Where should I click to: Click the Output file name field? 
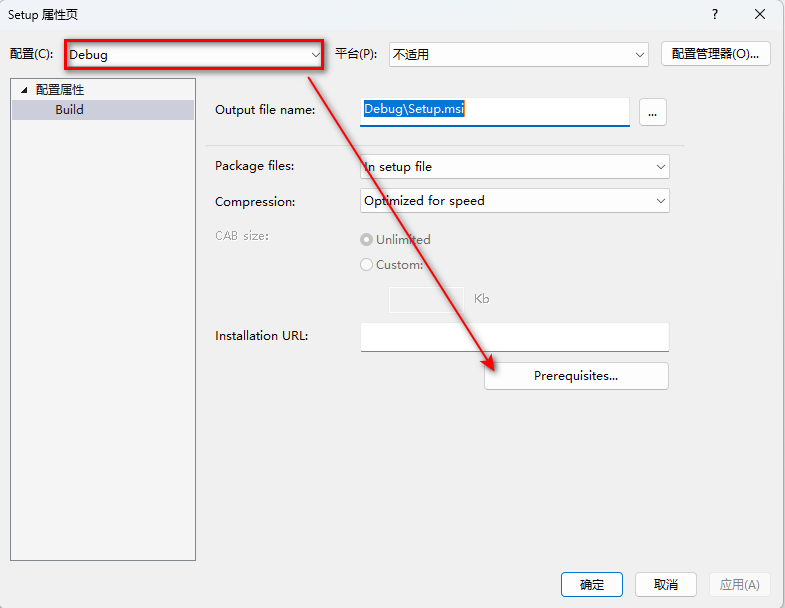pyautogui.click(x=494, y=111)
